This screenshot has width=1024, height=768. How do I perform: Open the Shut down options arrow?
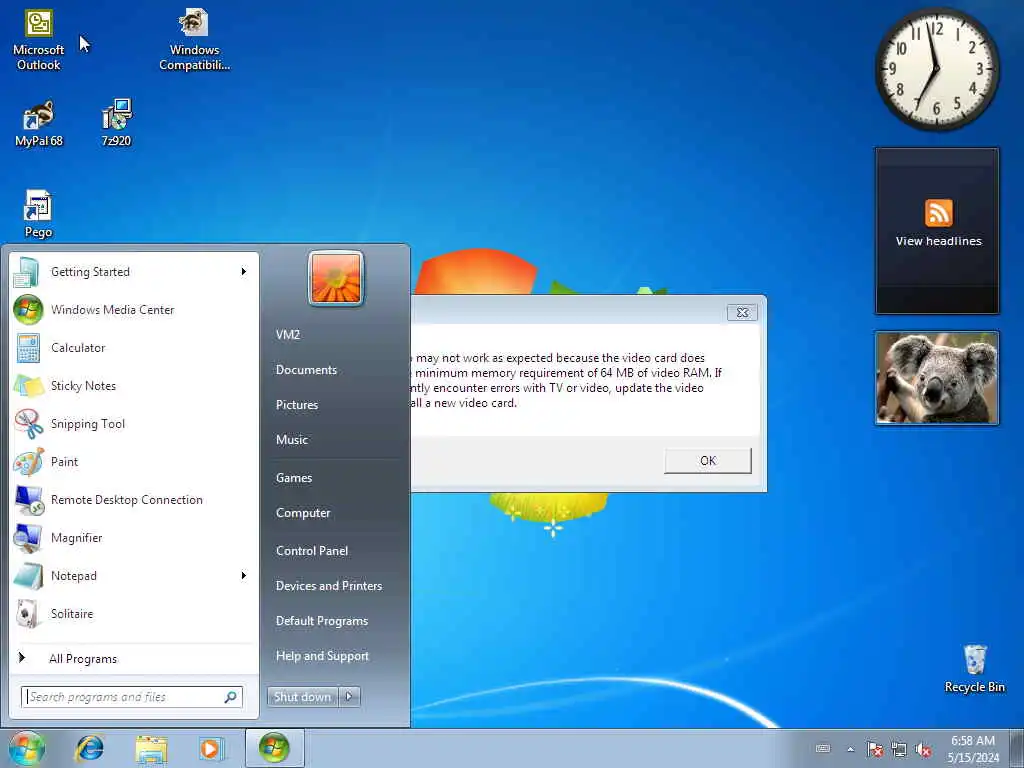349,697
